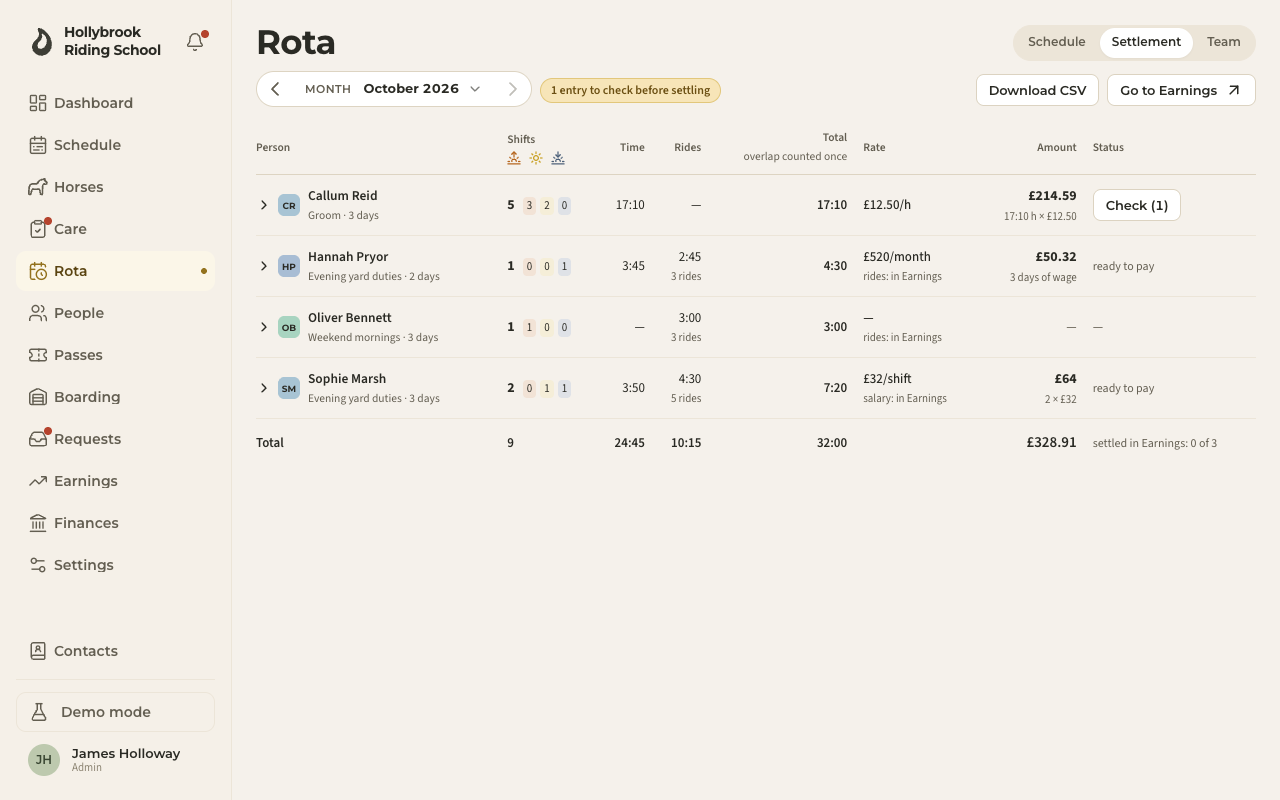
Task: Toggle Demo mode
Action: point(115,712)
